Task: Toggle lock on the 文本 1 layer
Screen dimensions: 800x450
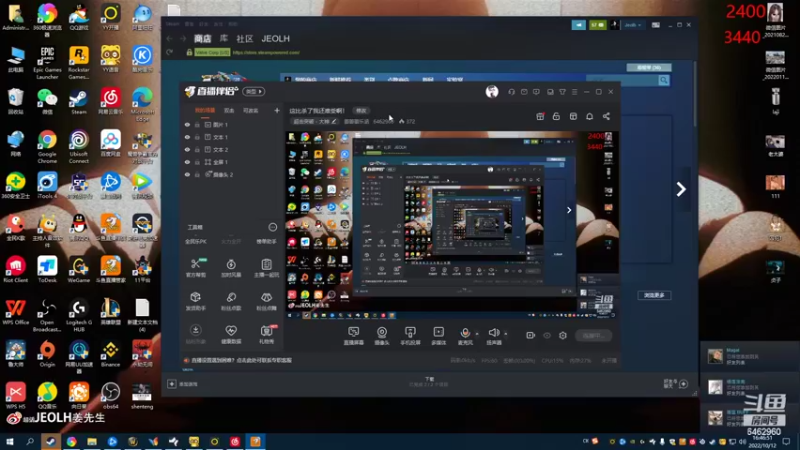Action: pyautogui.click(x=197, y=137)
